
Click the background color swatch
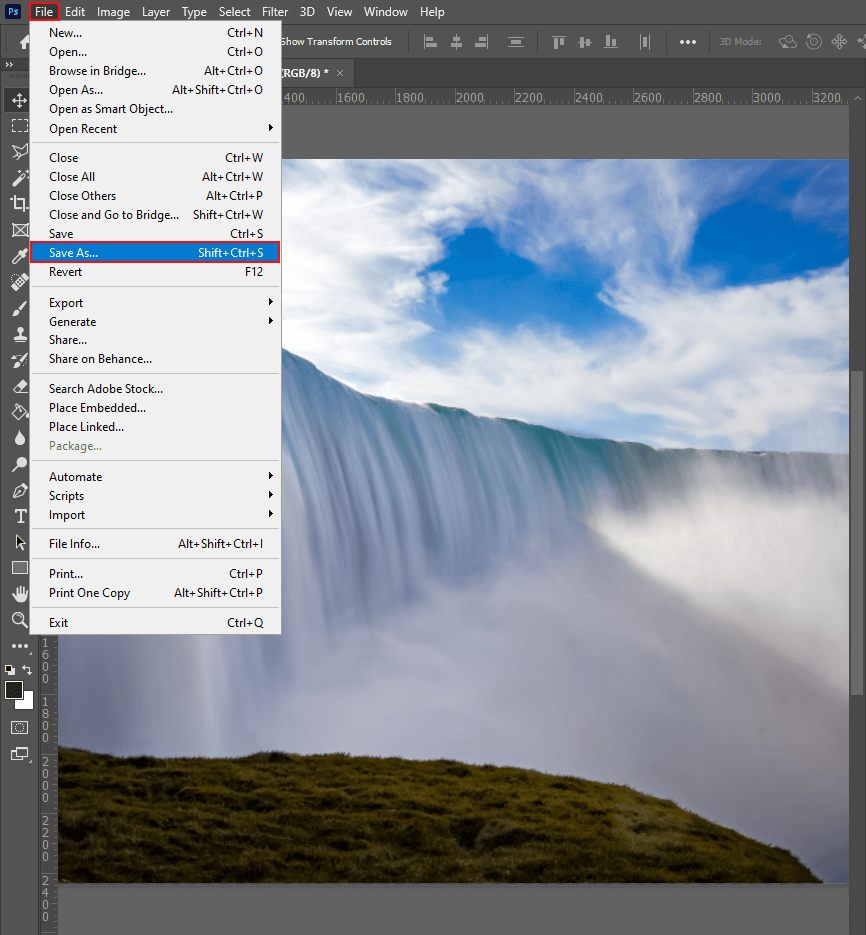click(x=27, y=703)
